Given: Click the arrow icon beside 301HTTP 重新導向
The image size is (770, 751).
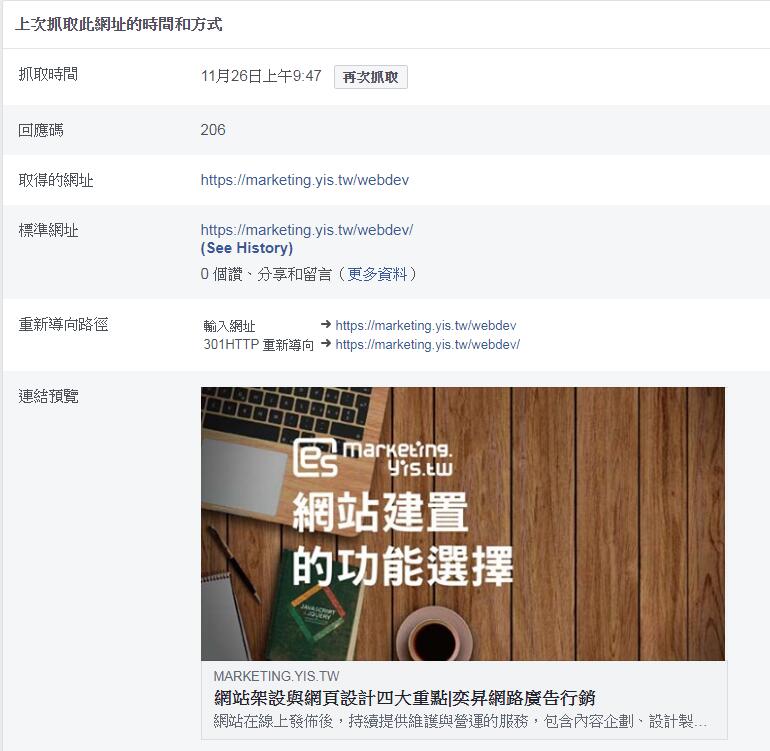Looking at the screenshot, I should (x=326, y=343).
